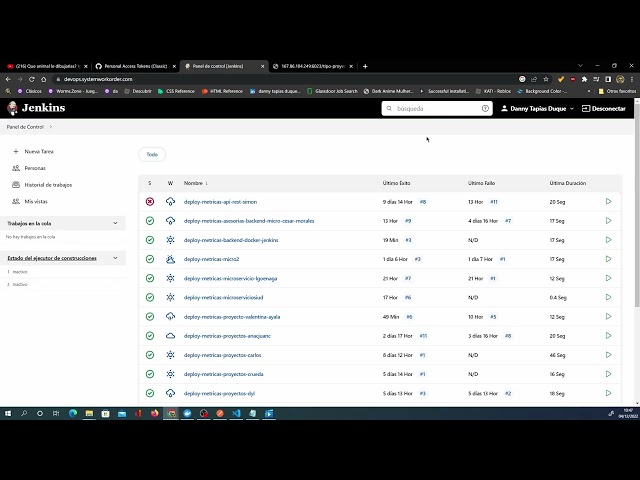Viewport: 640px width, 480px height.
Task: Select the Todo view tab
Action: pyautogui.click(x=152, y=154)
